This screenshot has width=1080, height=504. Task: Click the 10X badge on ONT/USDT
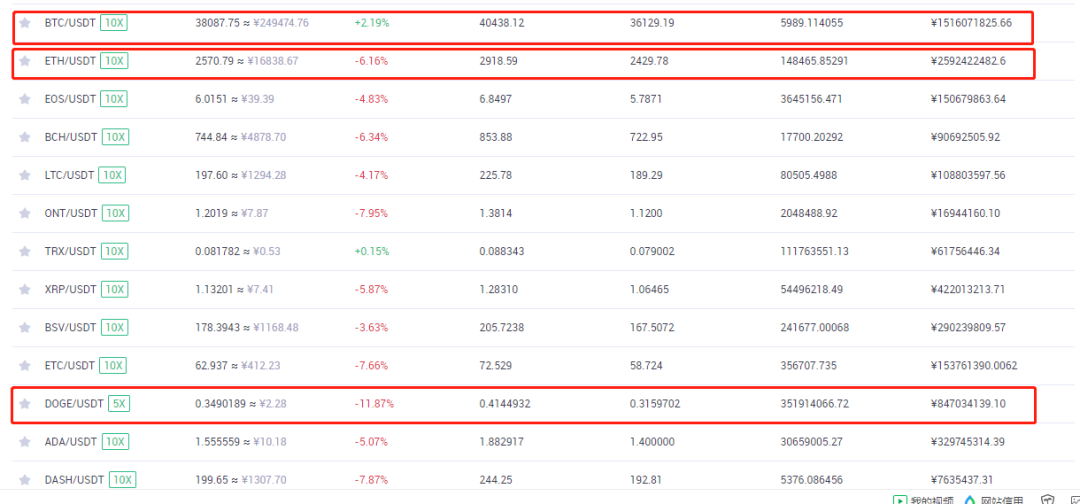pos(115,213)
